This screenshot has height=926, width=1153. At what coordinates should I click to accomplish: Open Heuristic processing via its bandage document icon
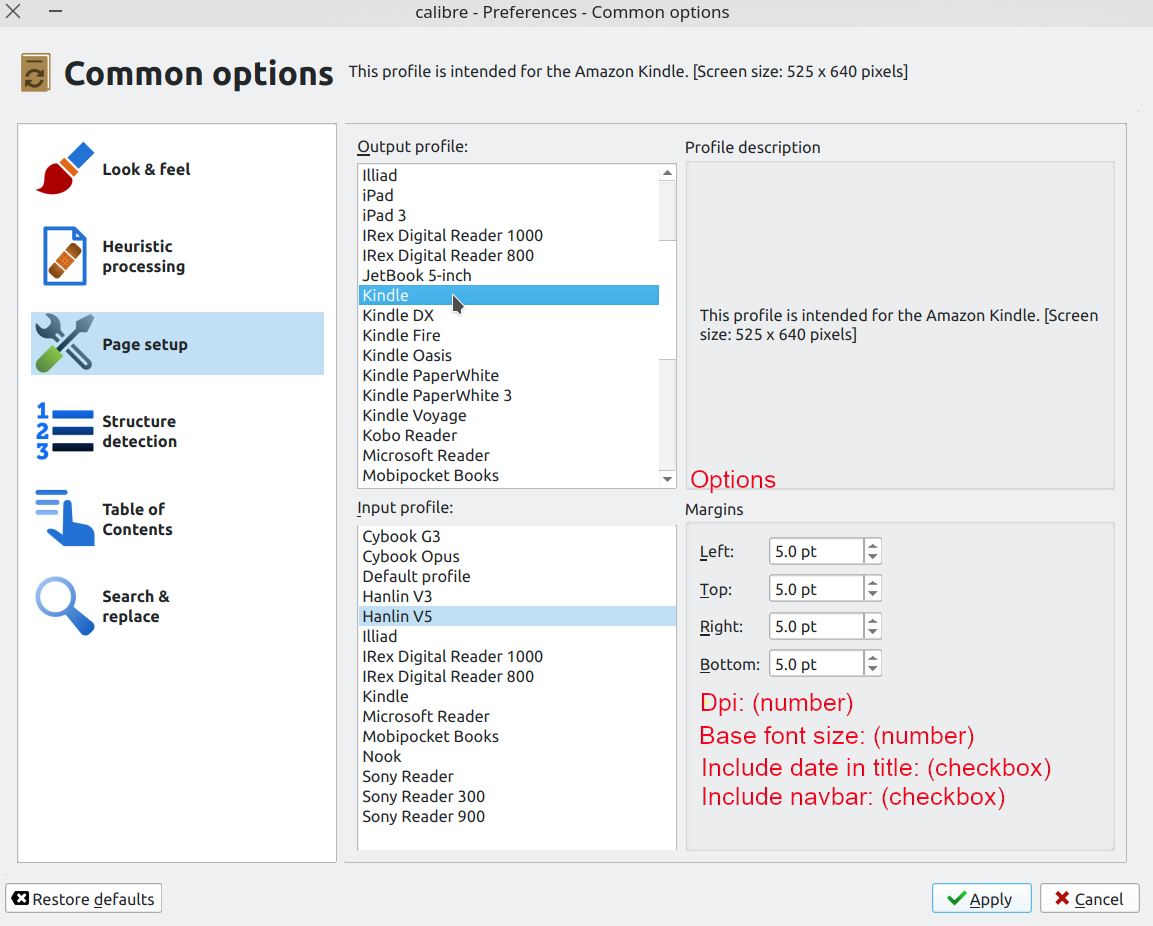65,256
